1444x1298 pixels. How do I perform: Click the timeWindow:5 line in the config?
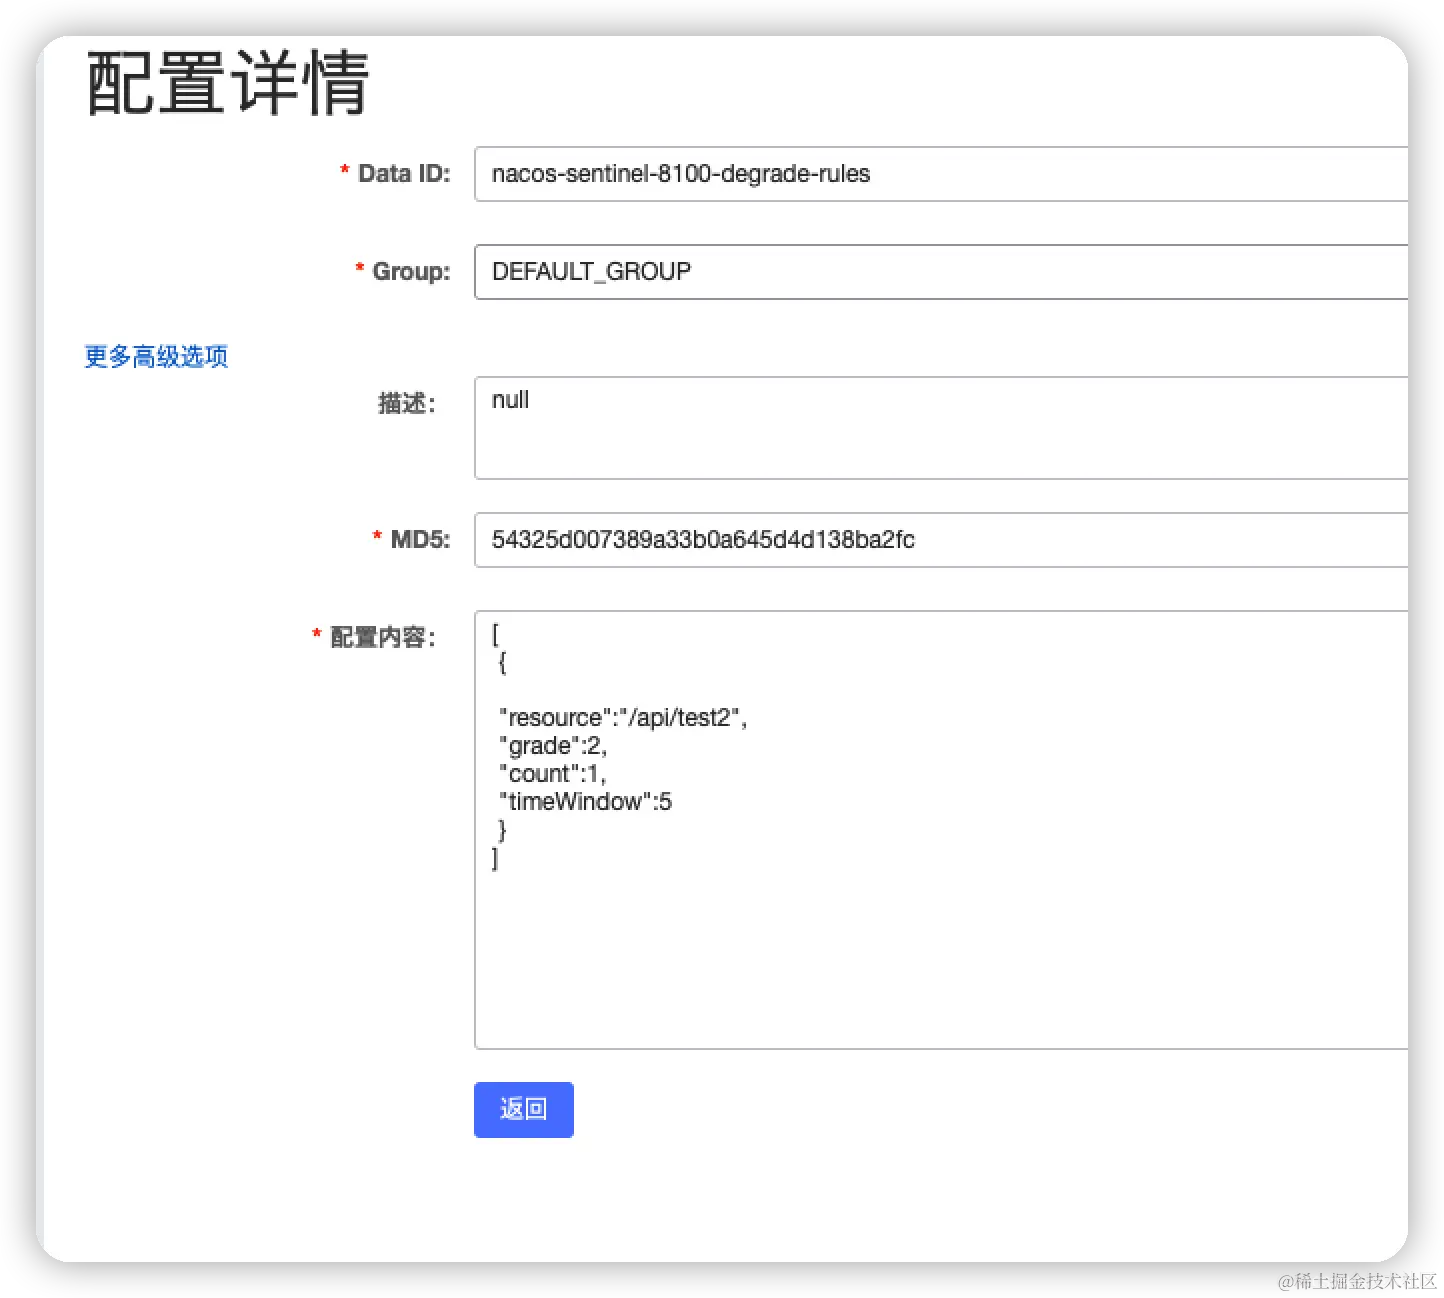(584, 801)
